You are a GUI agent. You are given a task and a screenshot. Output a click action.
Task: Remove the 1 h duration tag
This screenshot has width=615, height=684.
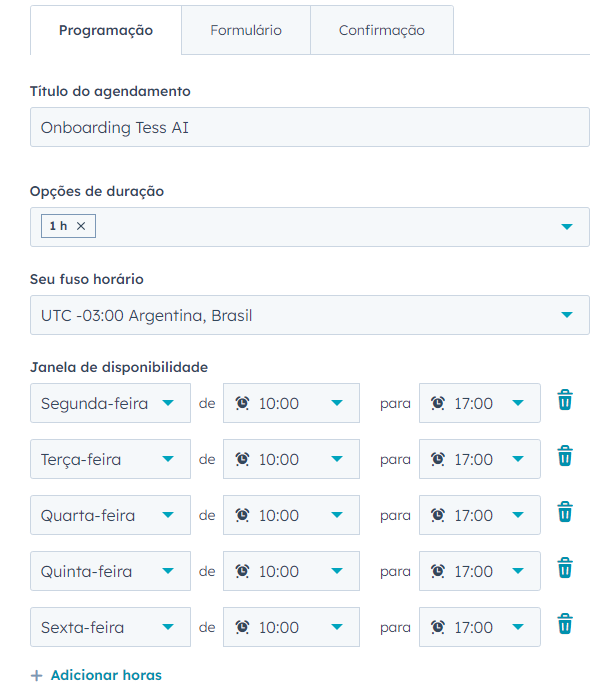point(81,226)
